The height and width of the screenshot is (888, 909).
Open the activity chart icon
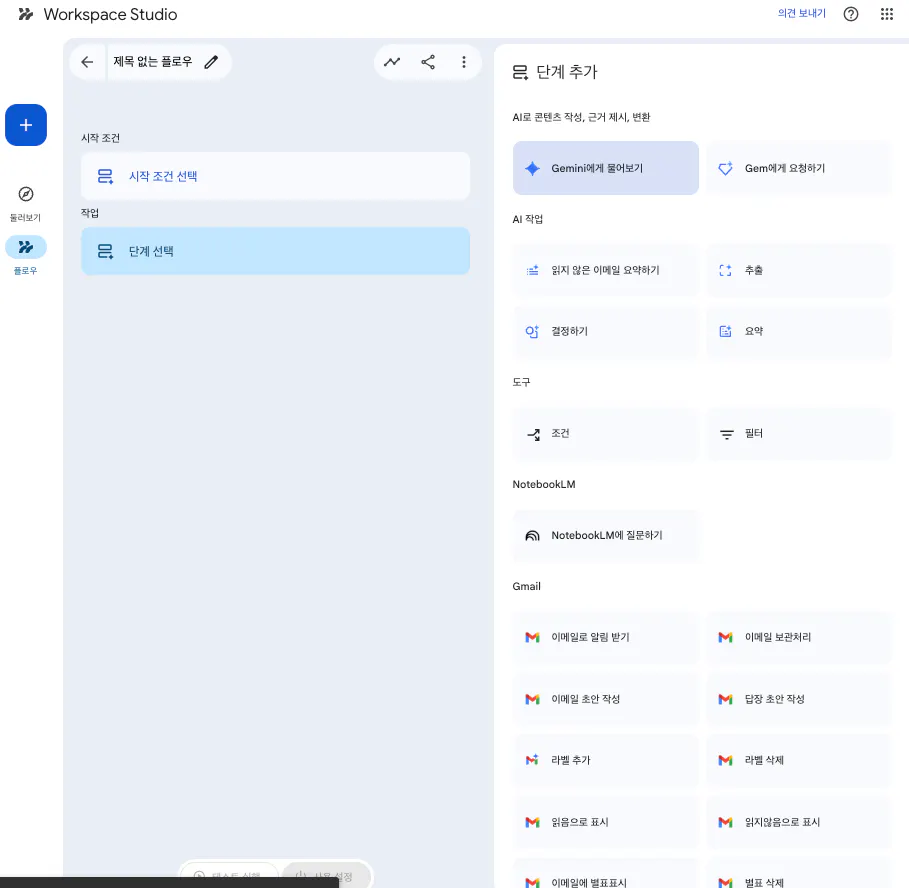coord(392,62)
